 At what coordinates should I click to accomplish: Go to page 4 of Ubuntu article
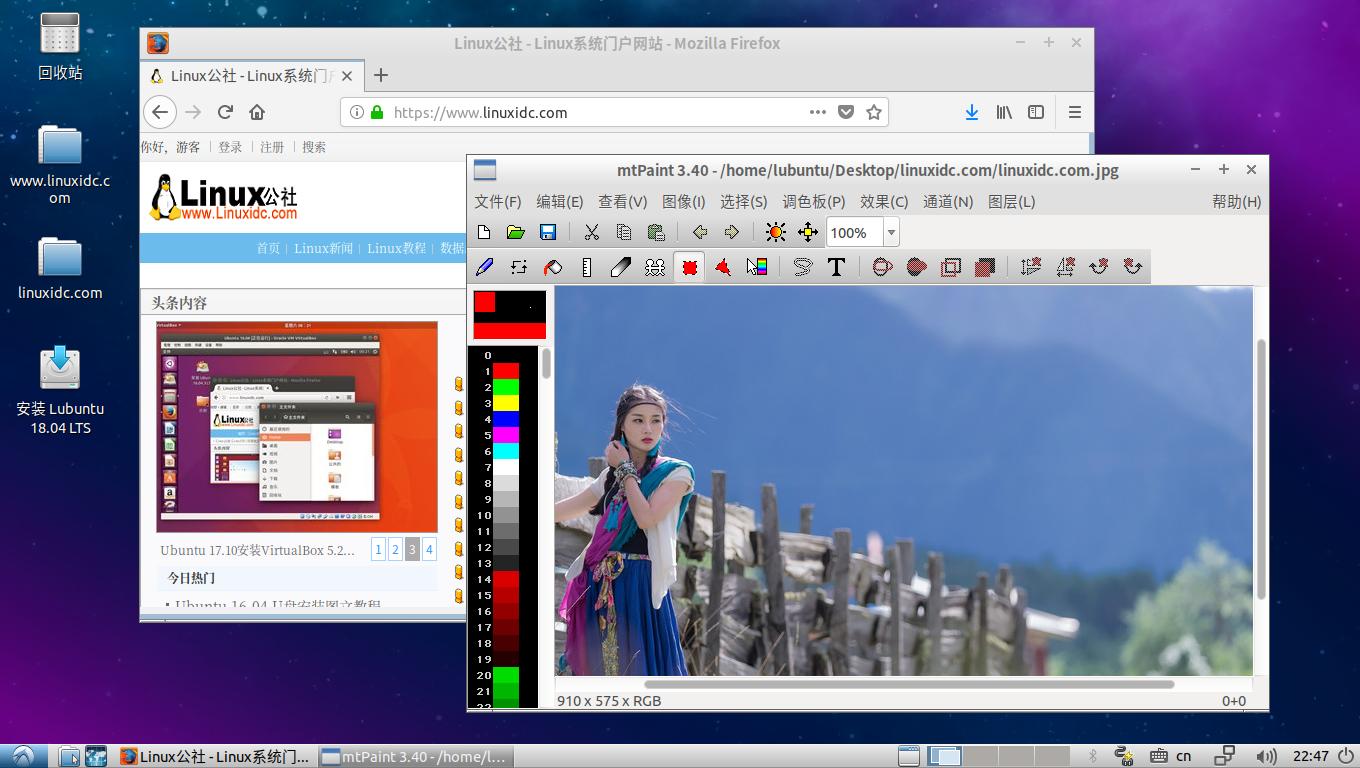(429, 549)
